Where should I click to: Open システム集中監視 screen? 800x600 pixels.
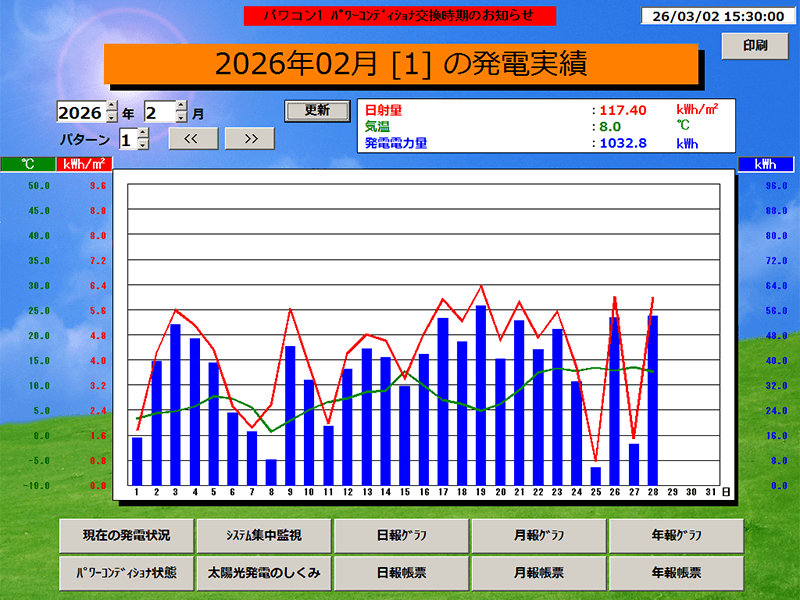[x=267, y=536]
